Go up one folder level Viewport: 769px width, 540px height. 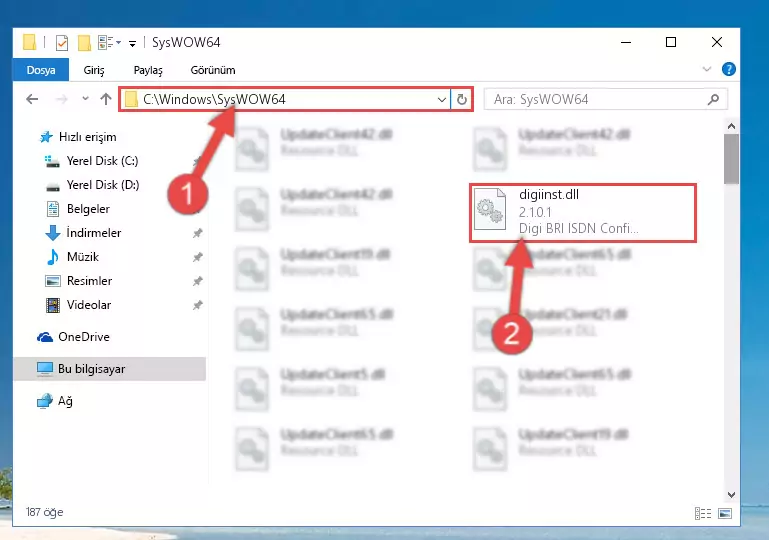pos(105,99)
